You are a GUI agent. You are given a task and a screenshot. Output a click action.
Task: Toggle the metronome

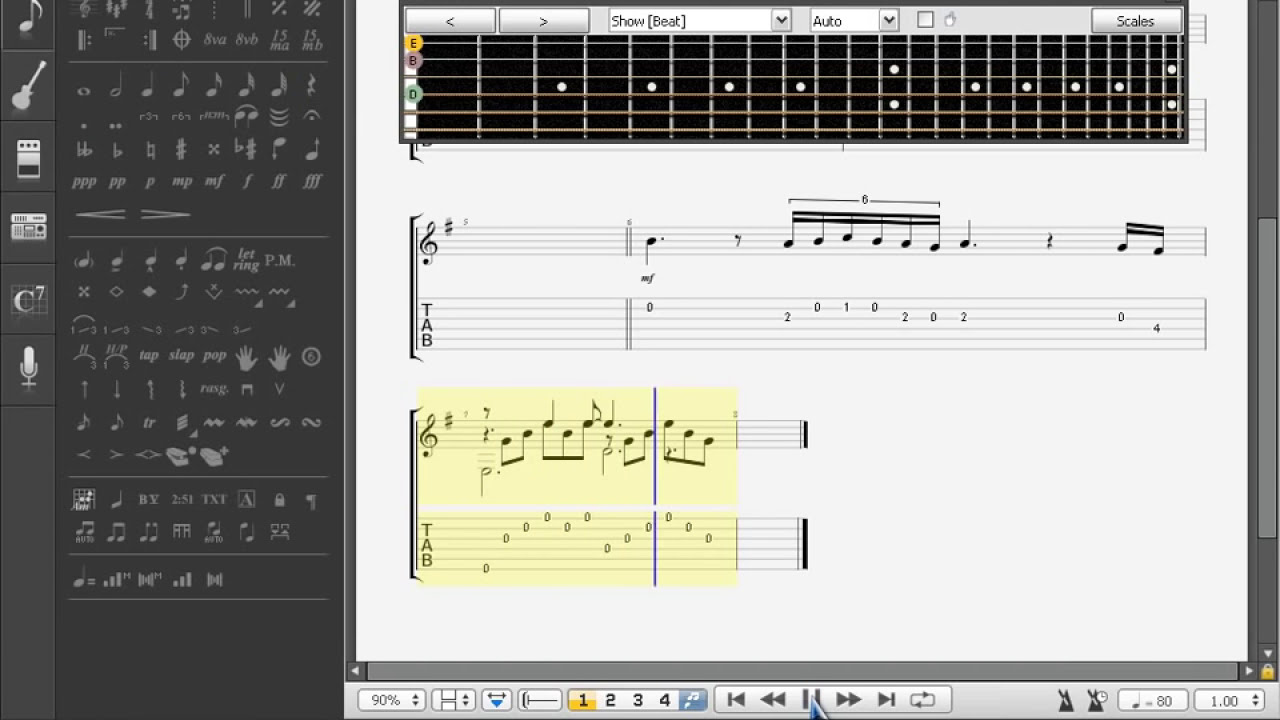1066,700
